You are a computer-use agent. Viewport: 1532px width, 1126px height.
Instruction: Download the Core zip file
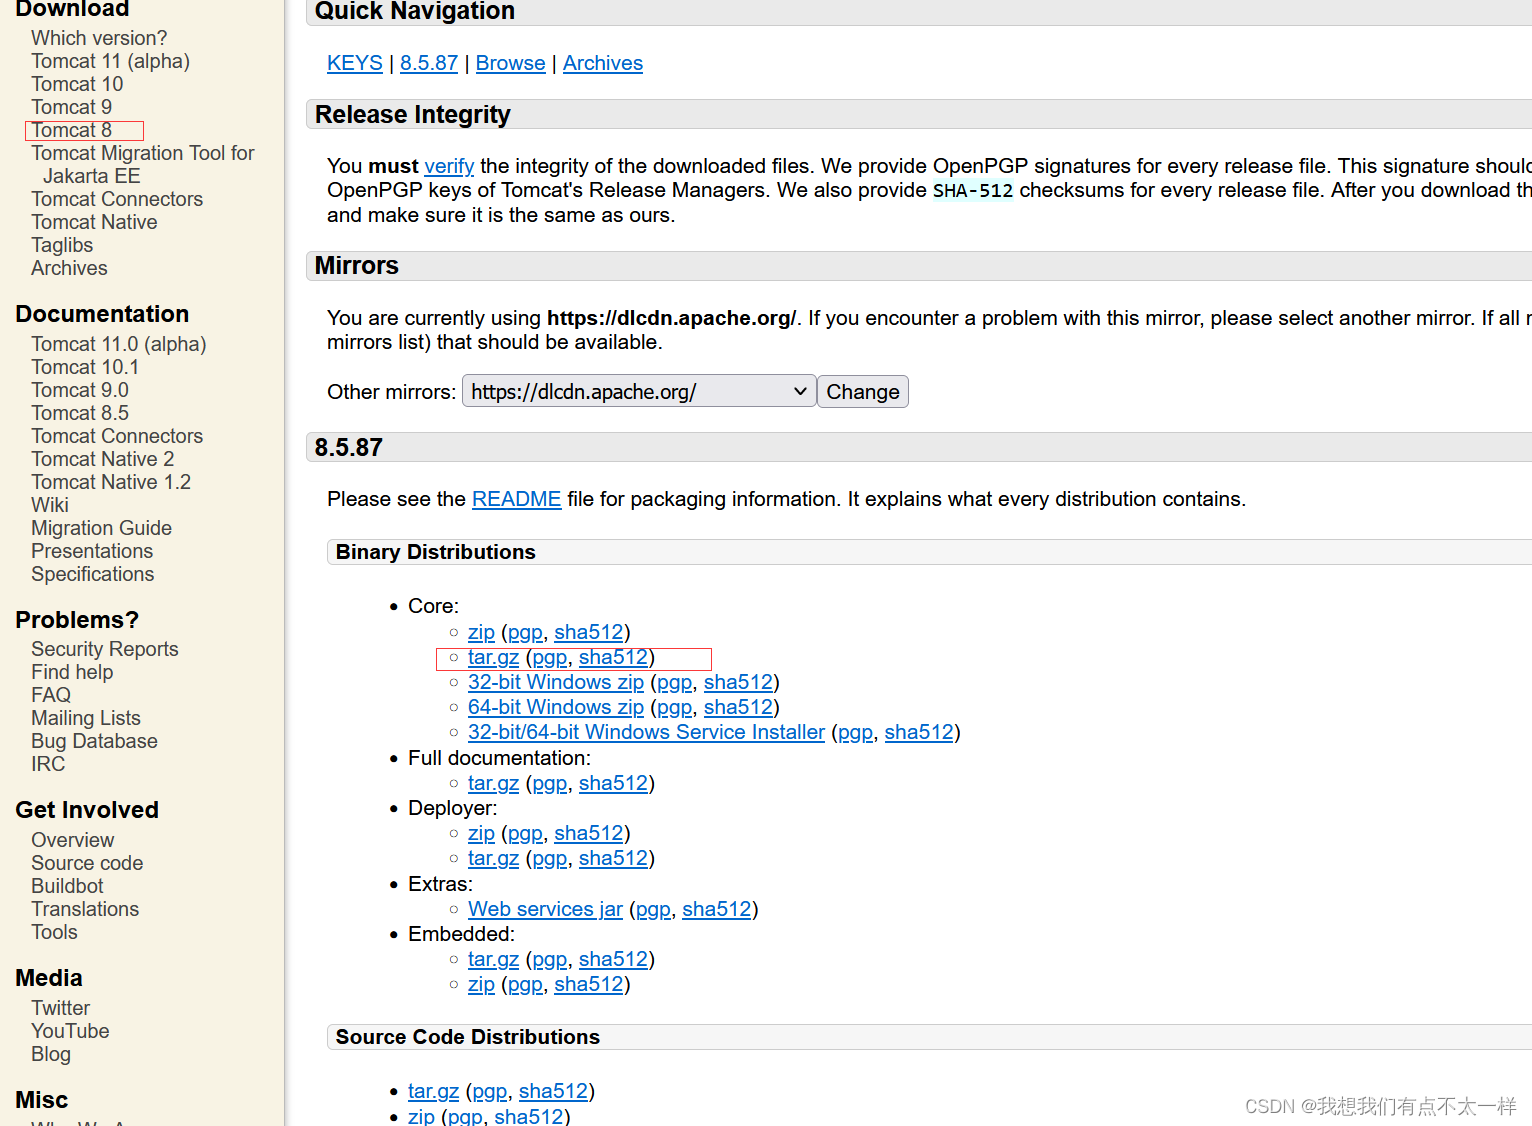click(481, 632)
